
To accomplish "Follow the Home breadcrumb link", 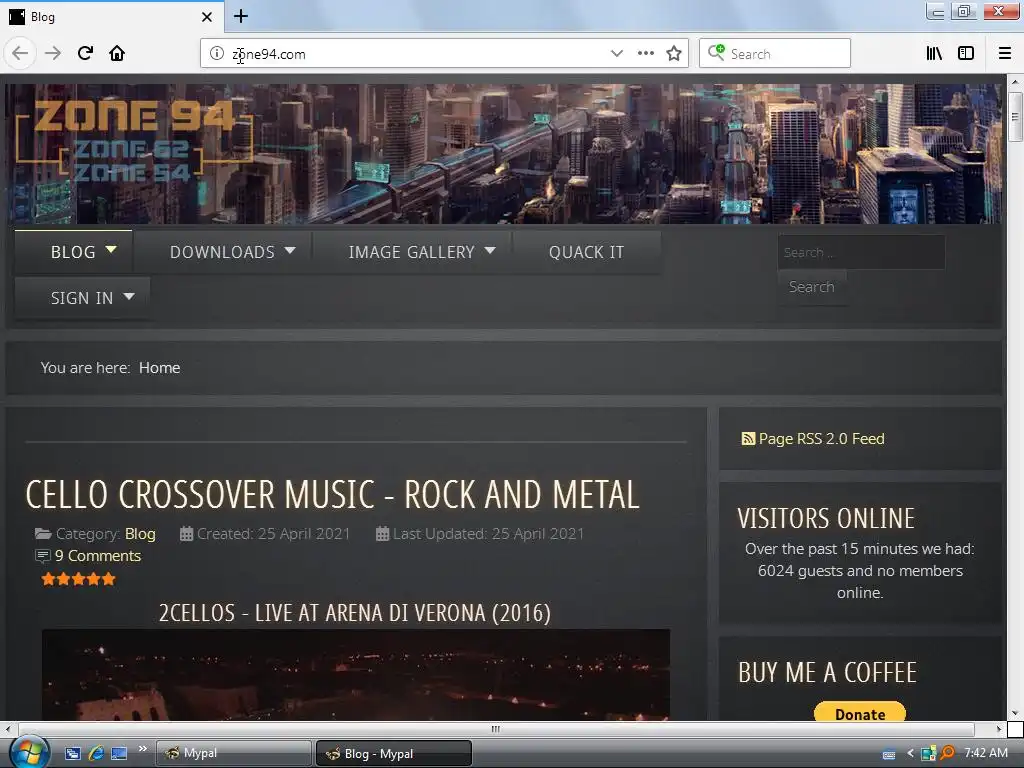I will pos(159,368).
